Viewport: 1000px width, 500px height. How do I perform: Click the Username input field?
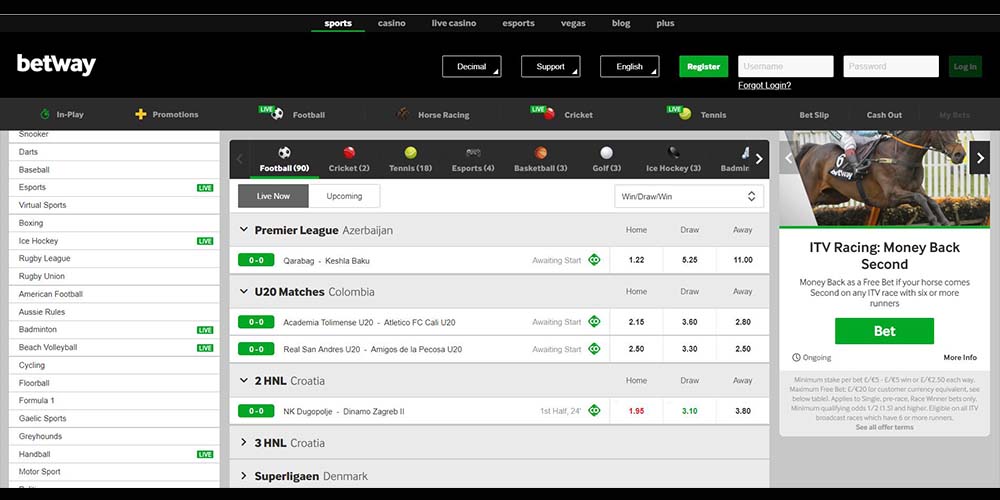click(785, 67)
